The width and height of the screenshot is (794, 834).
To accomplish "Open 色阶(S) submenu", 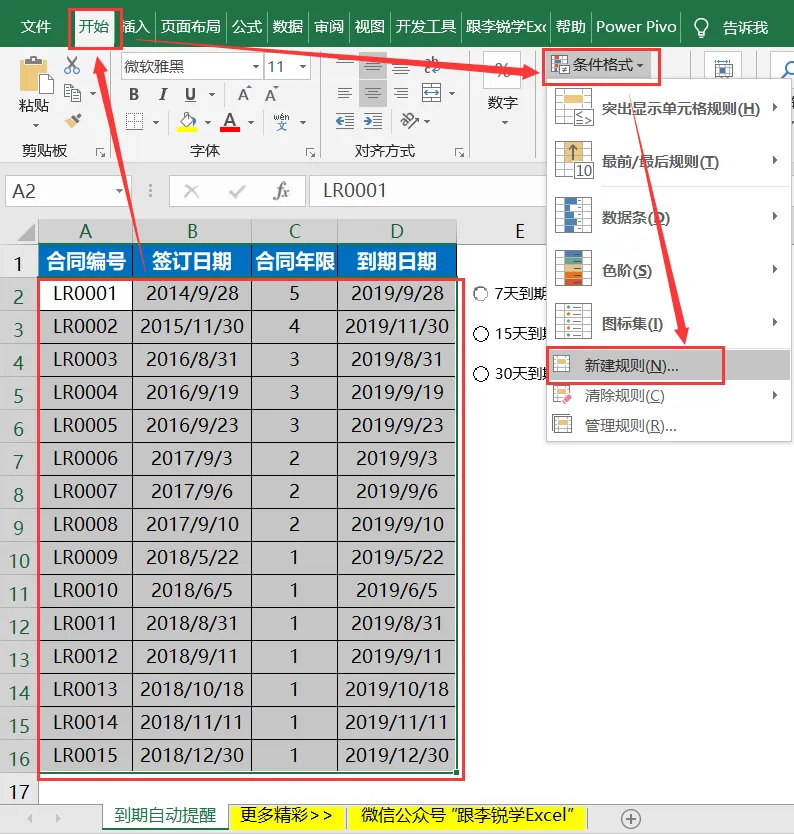I will [669, 270].
